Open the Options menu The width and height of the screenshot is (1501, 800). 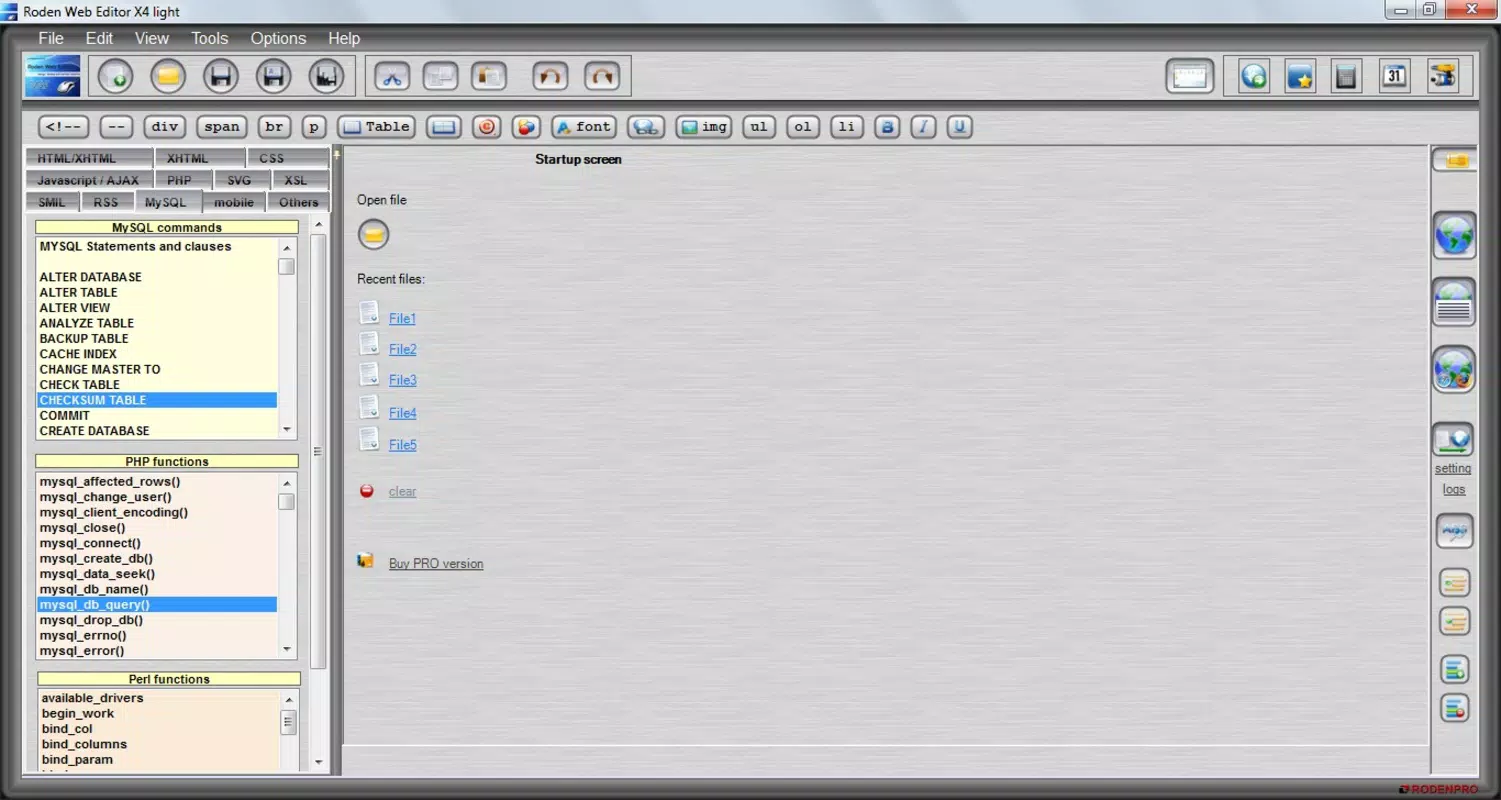click(x=278, y=38)
